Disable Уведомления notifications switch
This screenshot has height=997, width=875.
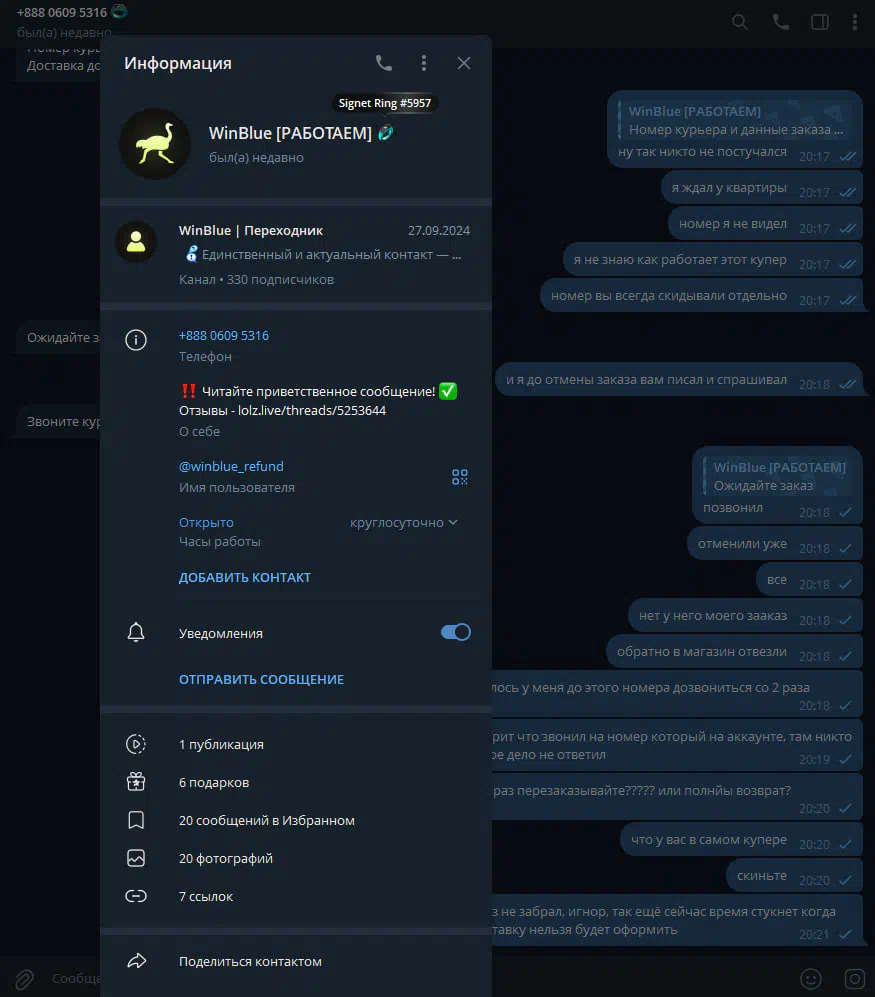pyautogui.click(x=455, y=632)
